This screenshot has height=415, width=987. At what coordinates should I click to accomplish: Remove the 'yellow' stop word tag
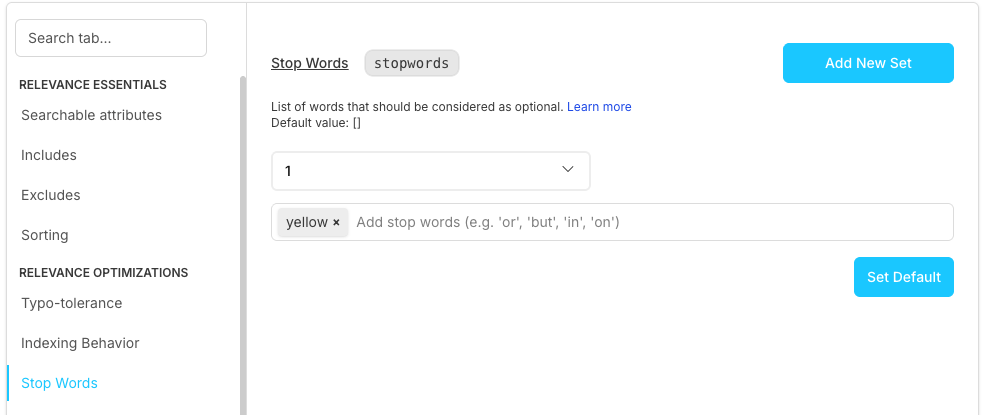337,223
